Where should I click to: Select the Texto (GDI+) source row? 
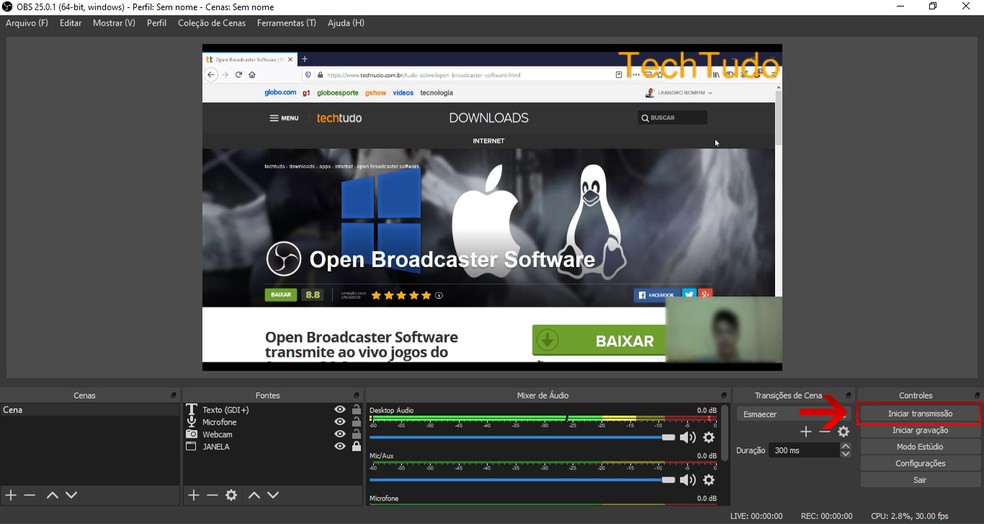[x=274, y=410]
